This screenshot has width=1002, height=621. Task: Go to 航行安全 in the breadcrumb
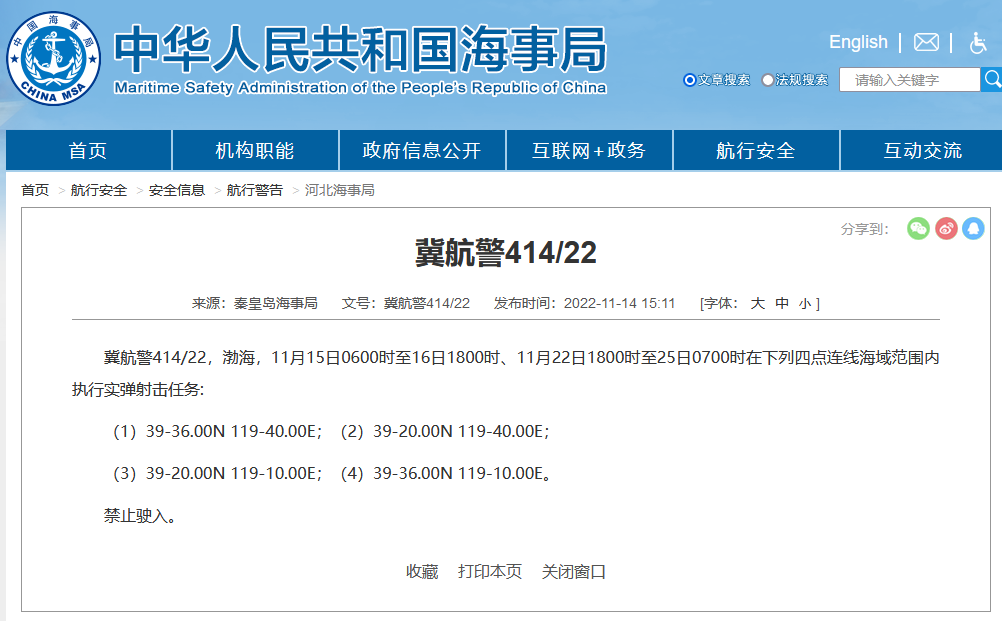pyautogui.click(x=99, y=190)
